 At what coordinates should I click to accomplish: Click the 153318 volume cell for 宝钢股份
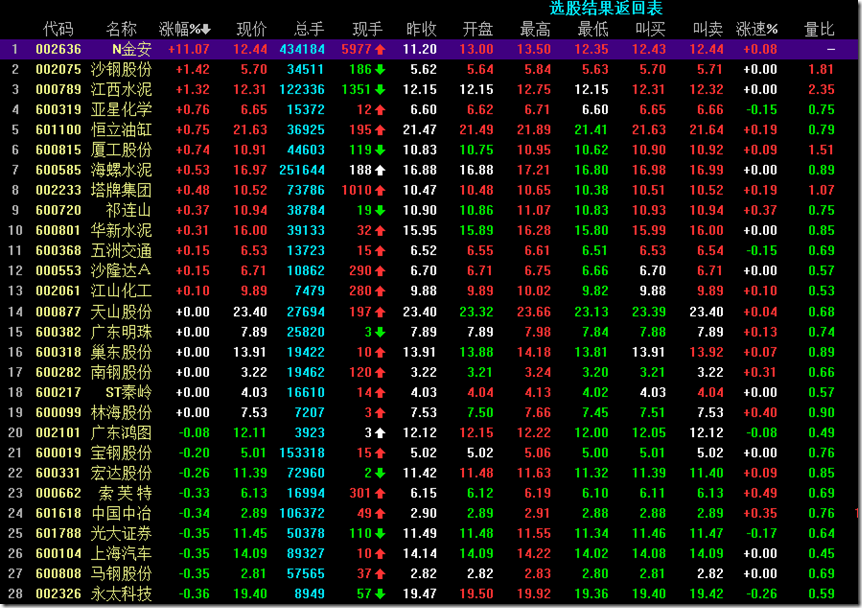302,453
